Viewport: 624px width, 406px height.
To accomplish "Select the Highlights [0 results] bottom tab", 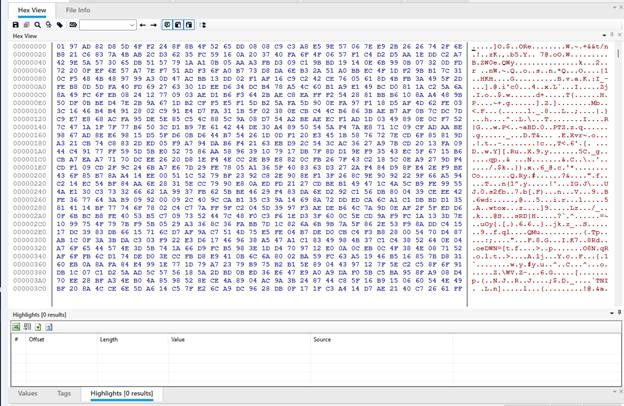I will 122,393.
